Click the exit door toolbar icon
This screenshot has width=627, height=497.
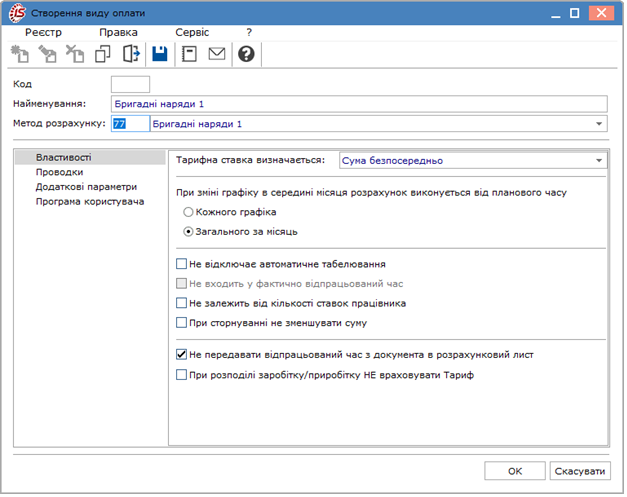pos(131,54)
